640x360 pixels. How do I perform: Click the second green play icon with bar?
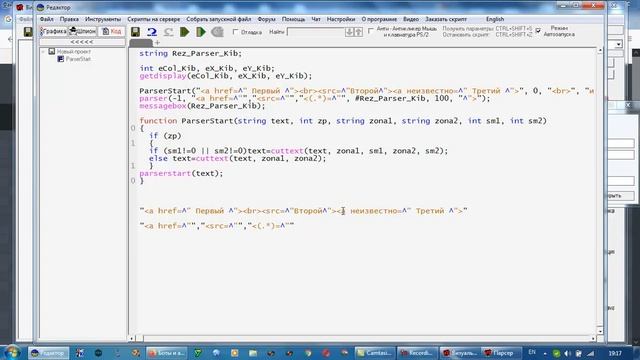coord(200,32)
